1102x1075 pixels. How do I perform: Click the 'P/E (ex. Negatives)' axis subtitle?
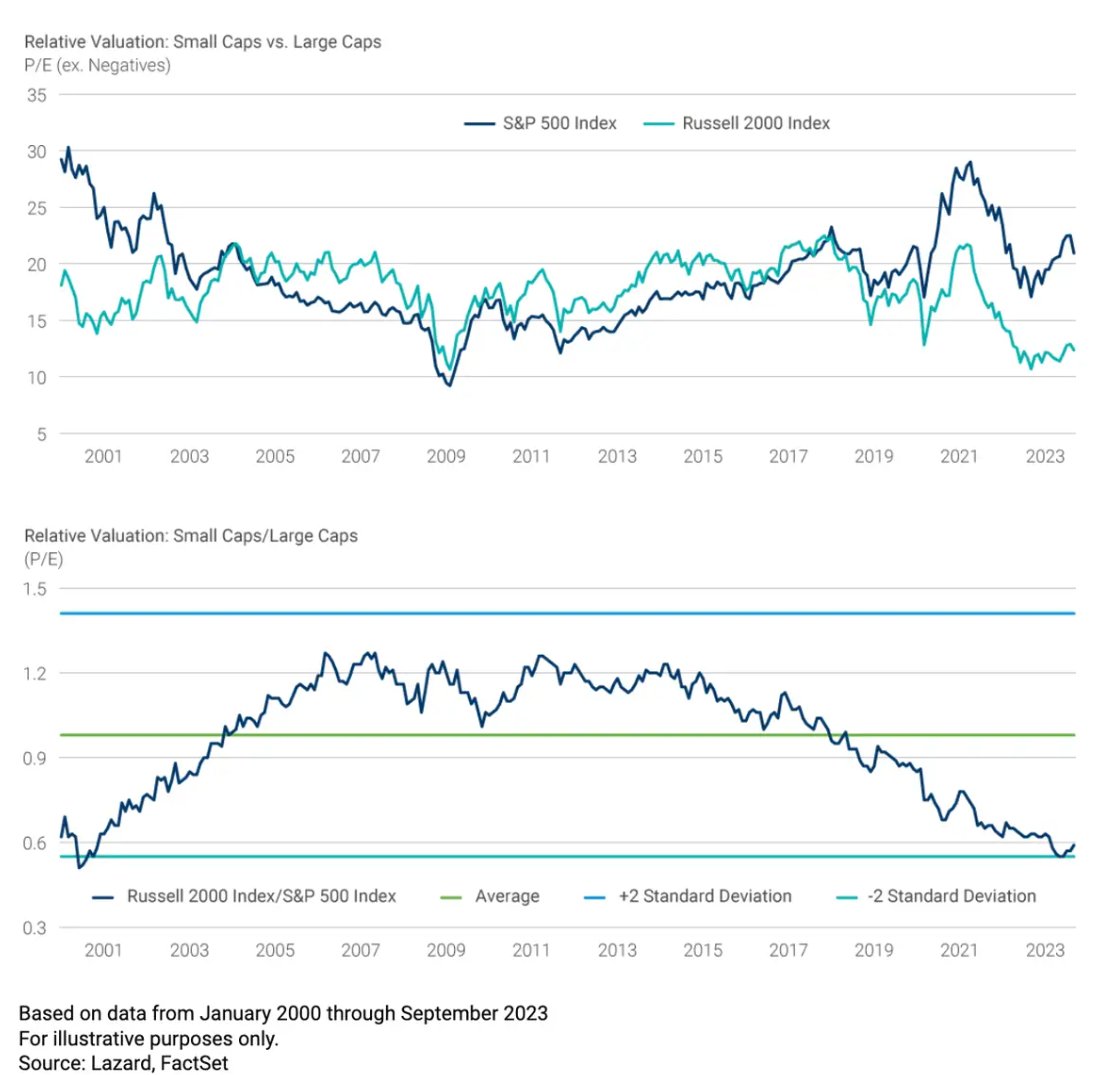97,66
